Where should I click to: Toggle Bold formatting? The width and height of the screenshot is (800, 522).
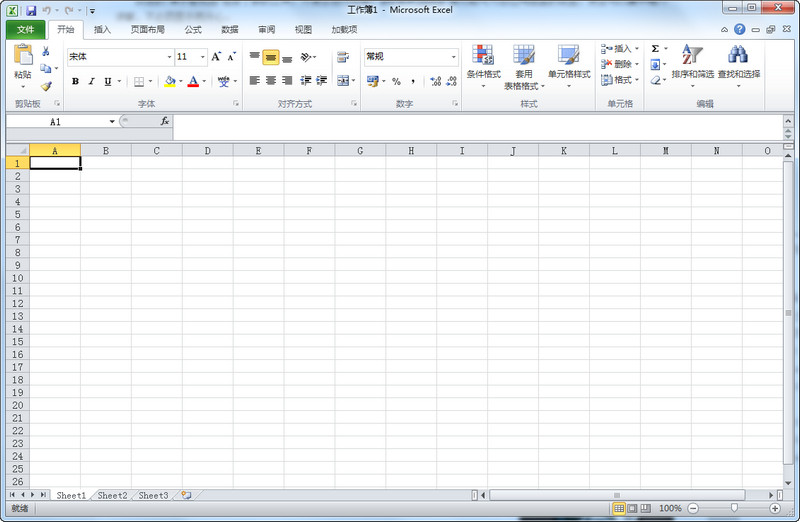click(75, 82)
